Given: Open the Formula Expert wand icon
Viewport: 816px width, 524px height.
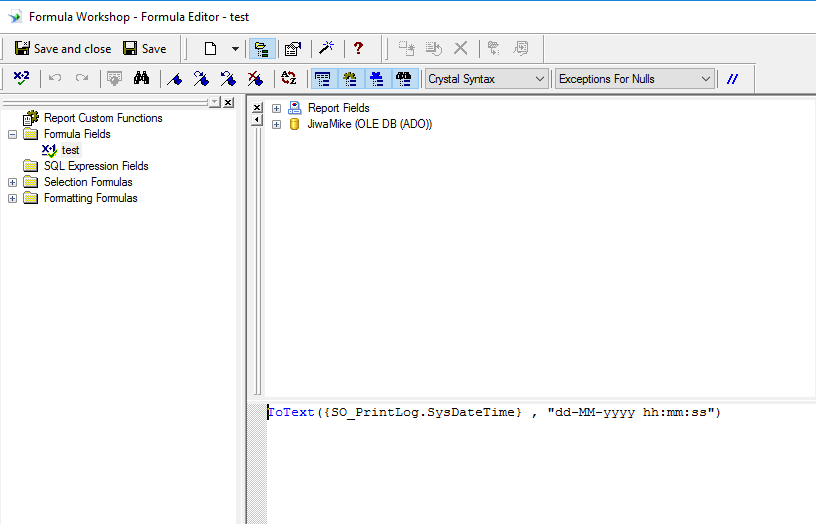Looking at the screenshot, I should (x=326, y=48).
